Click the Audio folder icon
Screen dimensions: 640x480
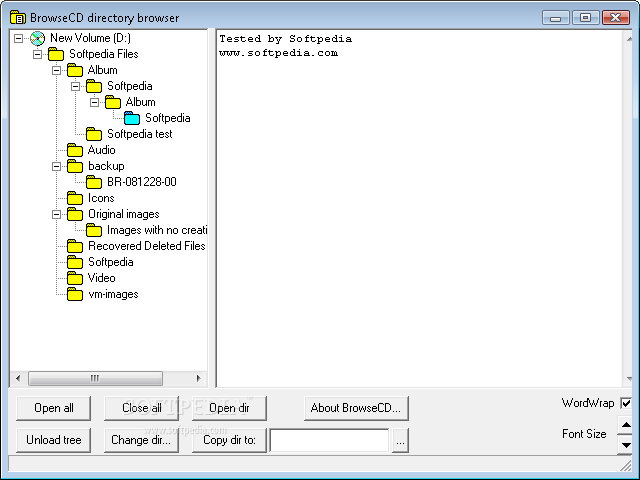(x=75, y=150)
